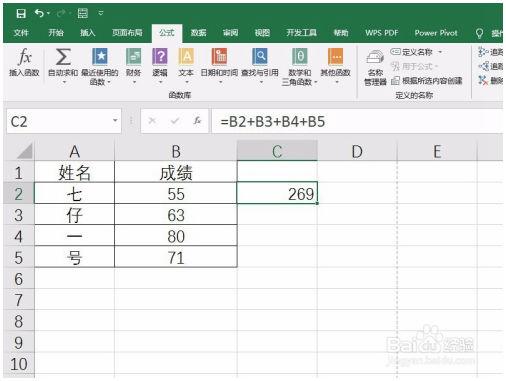The image size is (506, 381).
Task: Select column D header
Action: tap(357, 151)
